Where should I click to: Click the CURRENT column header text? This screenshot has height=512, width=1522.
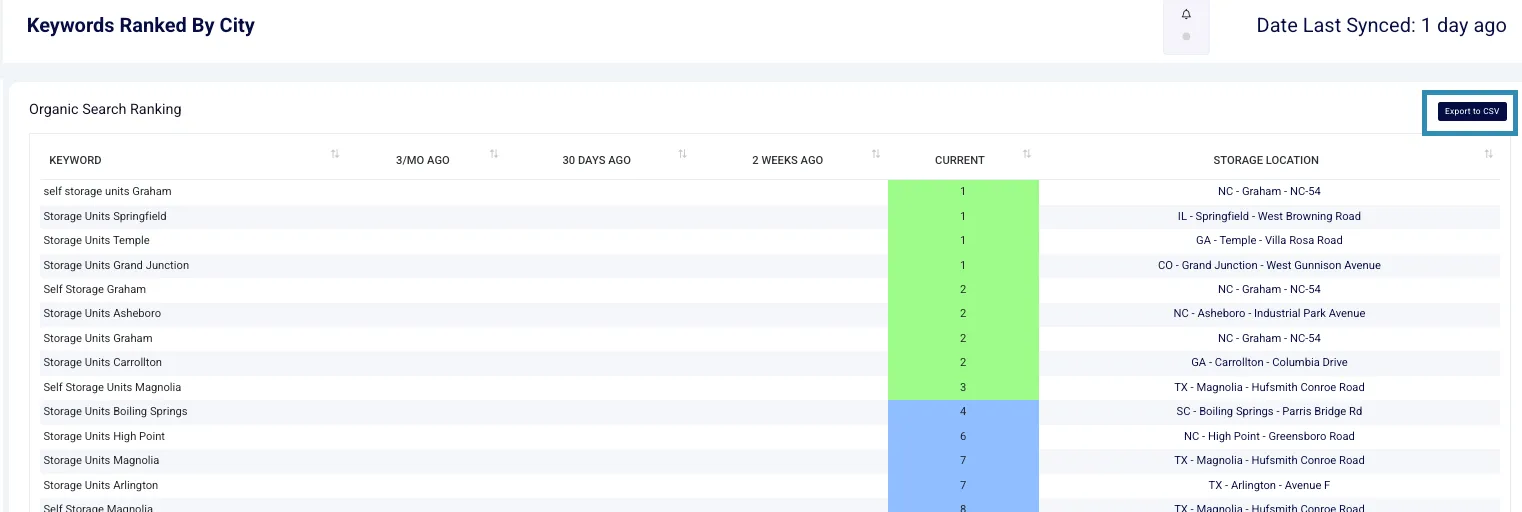coord(960,160)
